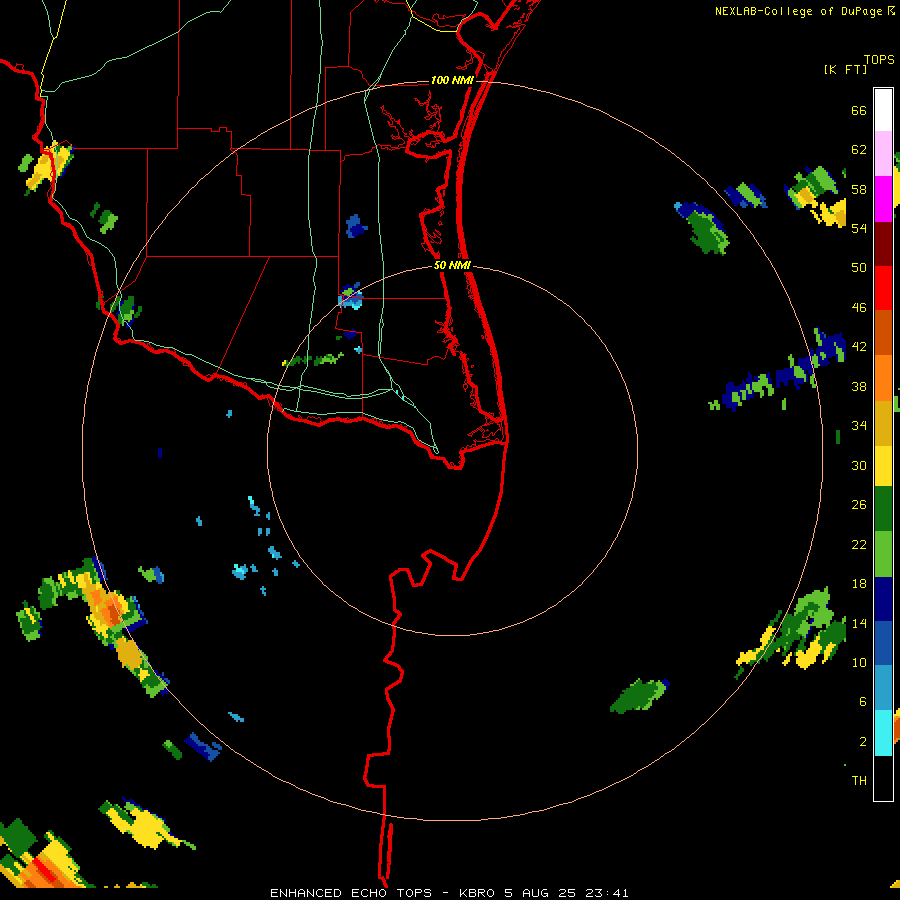This screenshot has height=900, width=900.
Task: Click the medium blue legend band
Action: pos(883,644)
